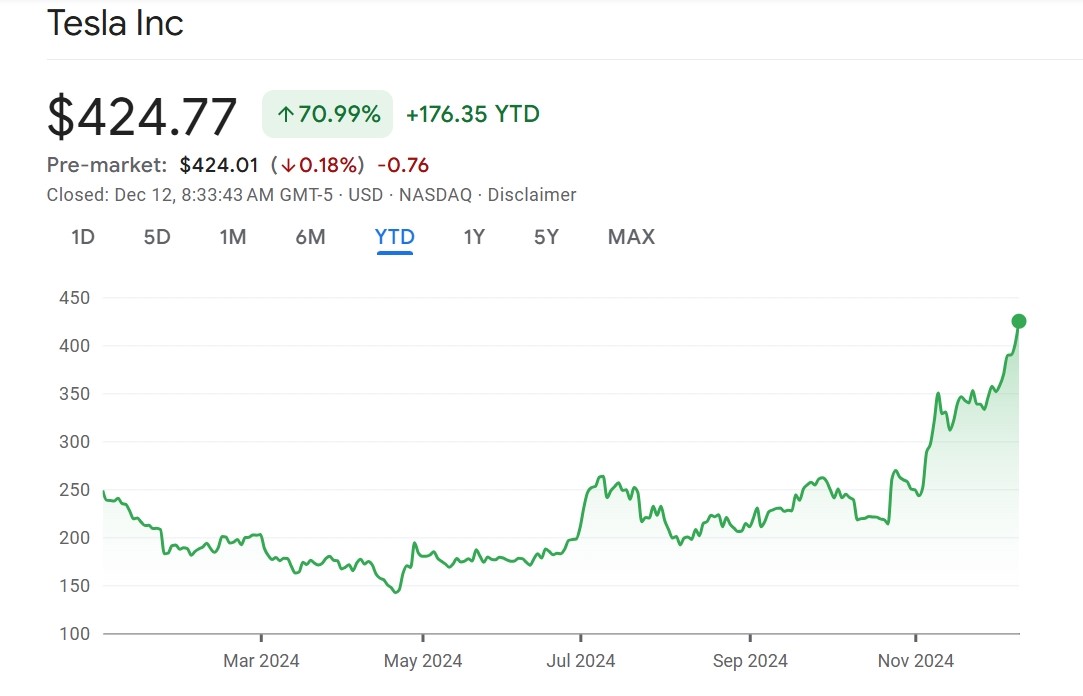Click the 70.99% gain badge

327,114
